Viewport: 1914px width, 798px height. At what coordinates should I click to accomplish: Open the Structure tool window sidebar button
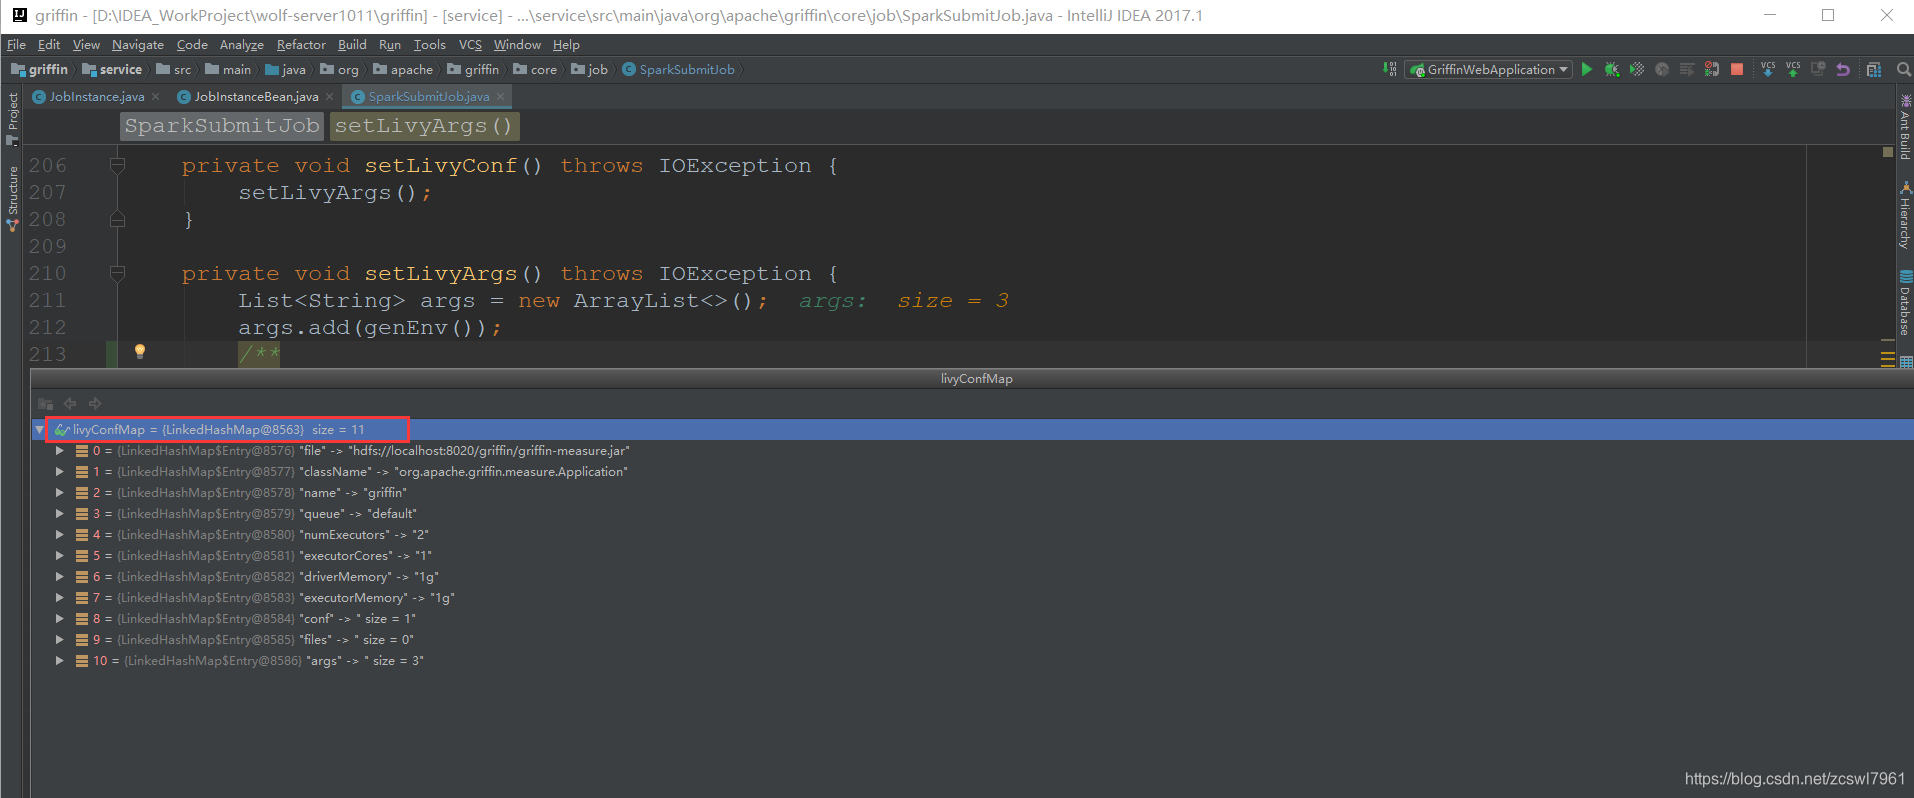(12, 198)
